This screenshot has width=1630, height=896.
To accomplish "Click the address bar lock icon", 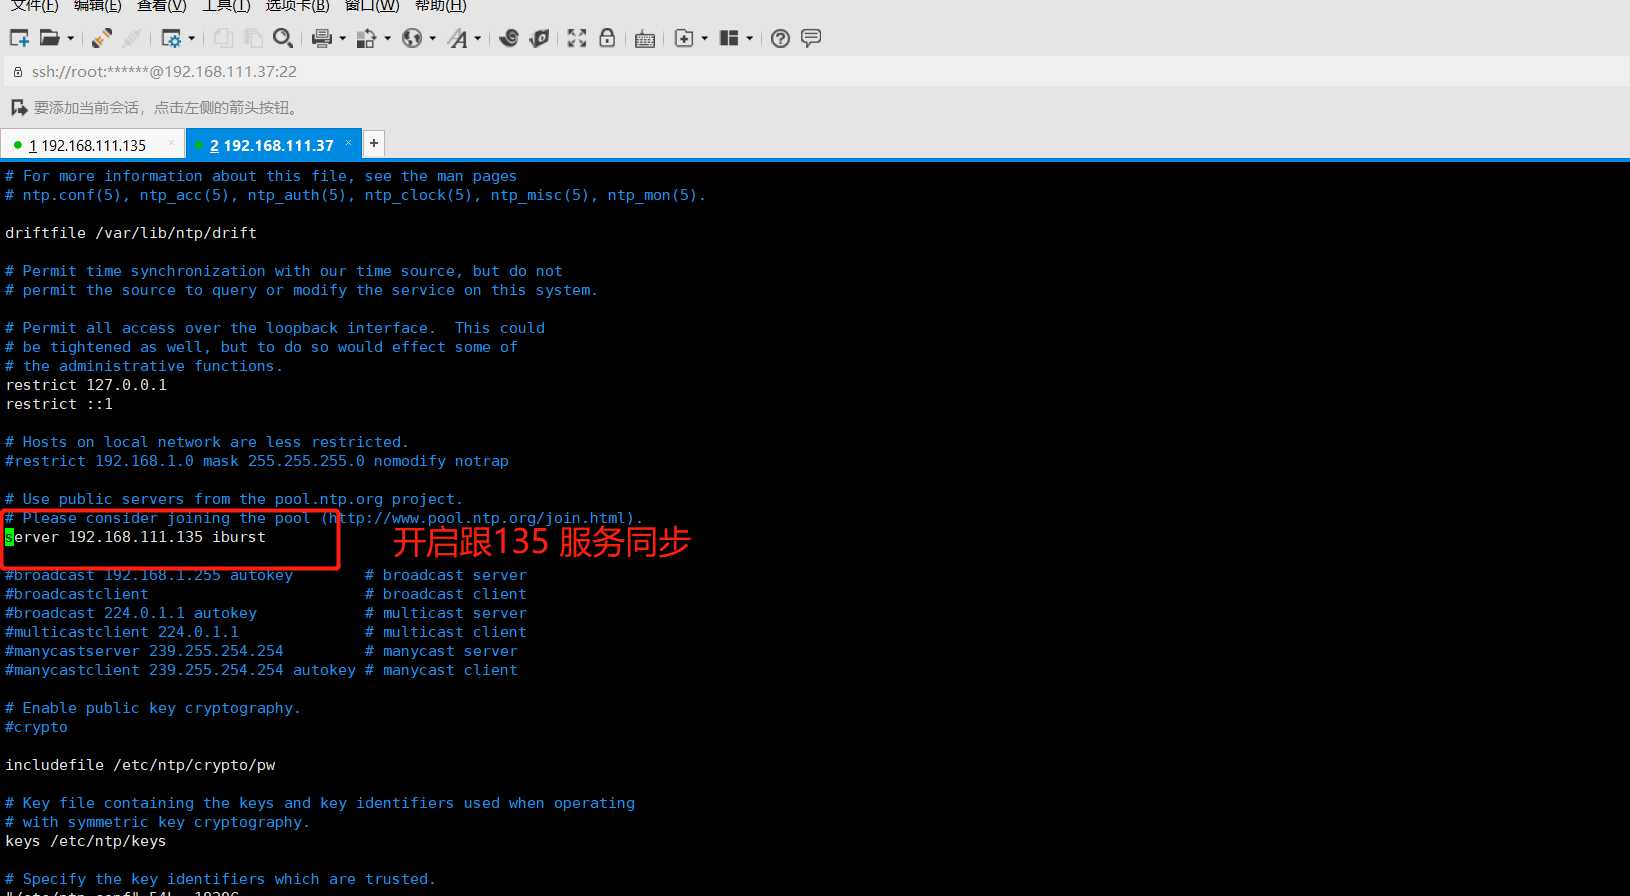I will tap(17, 72).
